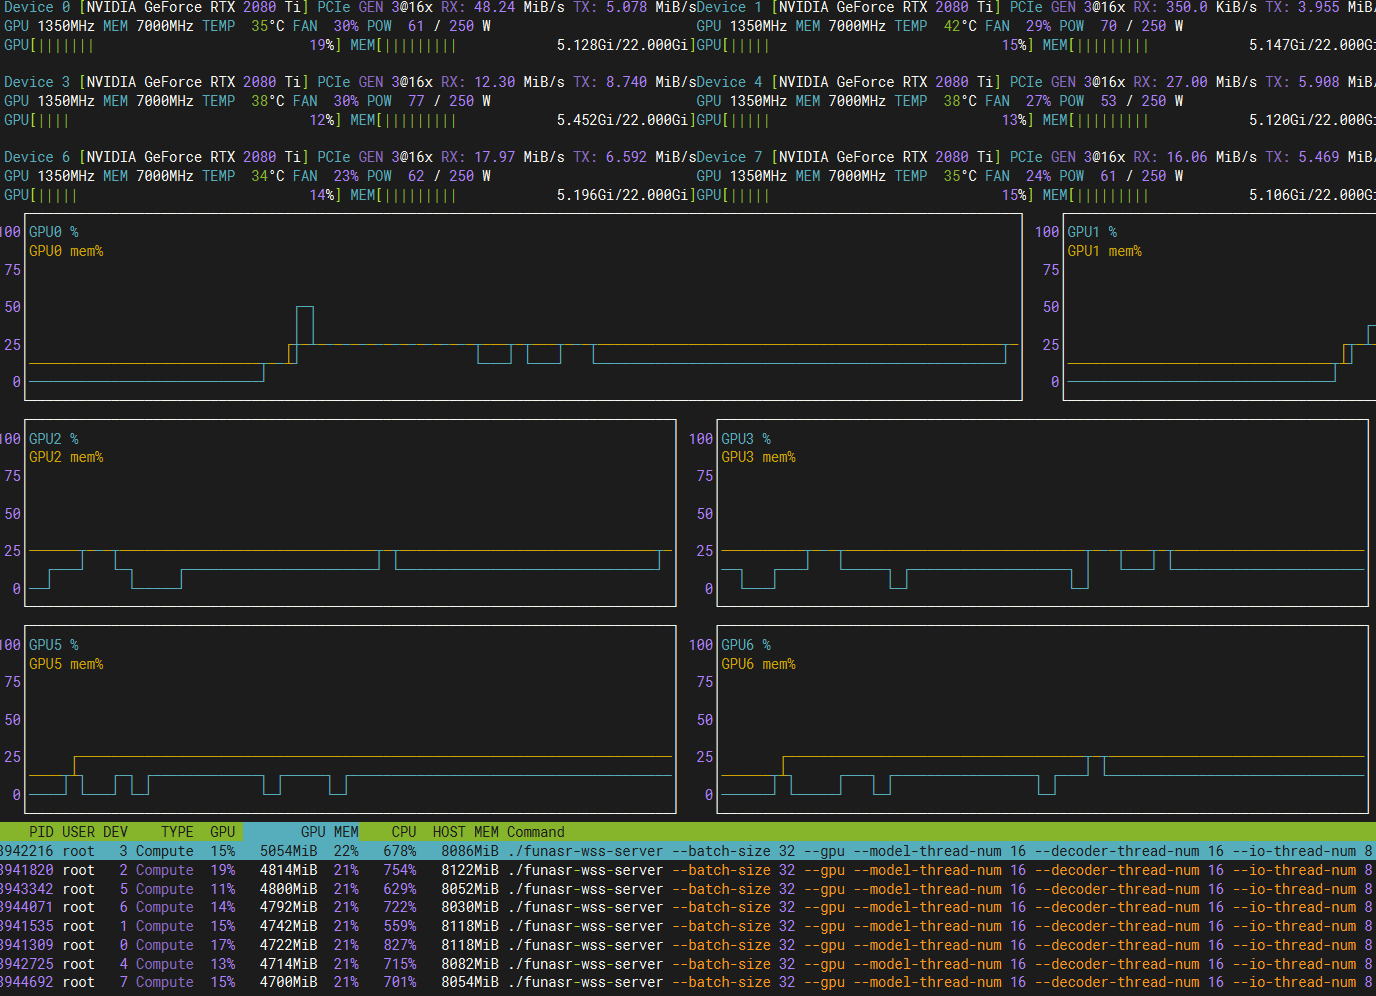This screenshot has width=1376, height=996.
Task: Click the Command column header
Action: pos(535,832)
